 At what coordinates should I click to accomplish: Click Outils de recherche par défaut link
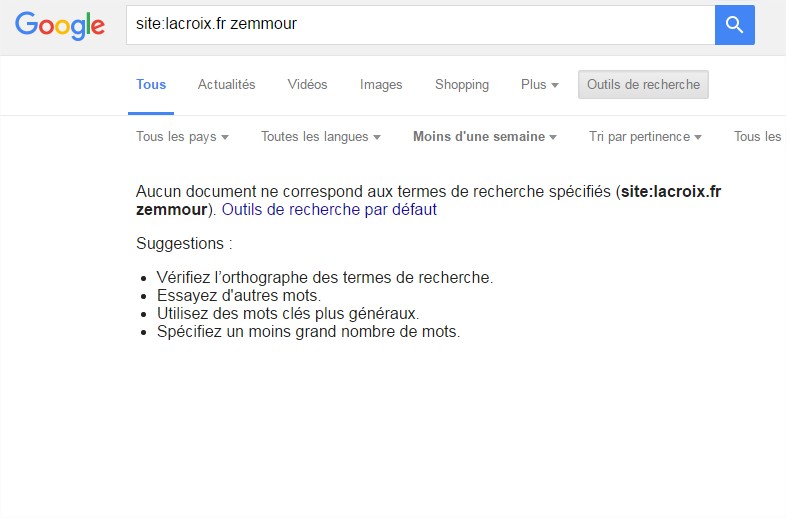(329, 209)
